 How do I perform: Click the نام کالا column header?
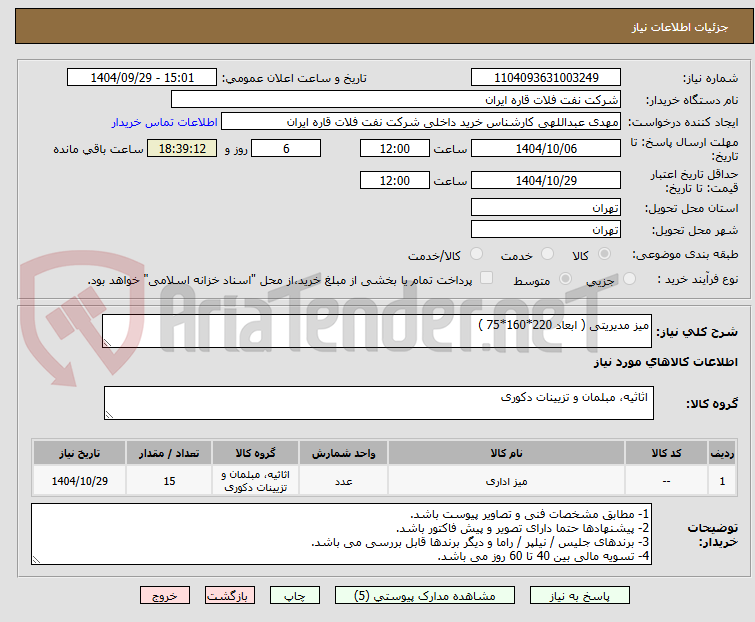[507, 453]
